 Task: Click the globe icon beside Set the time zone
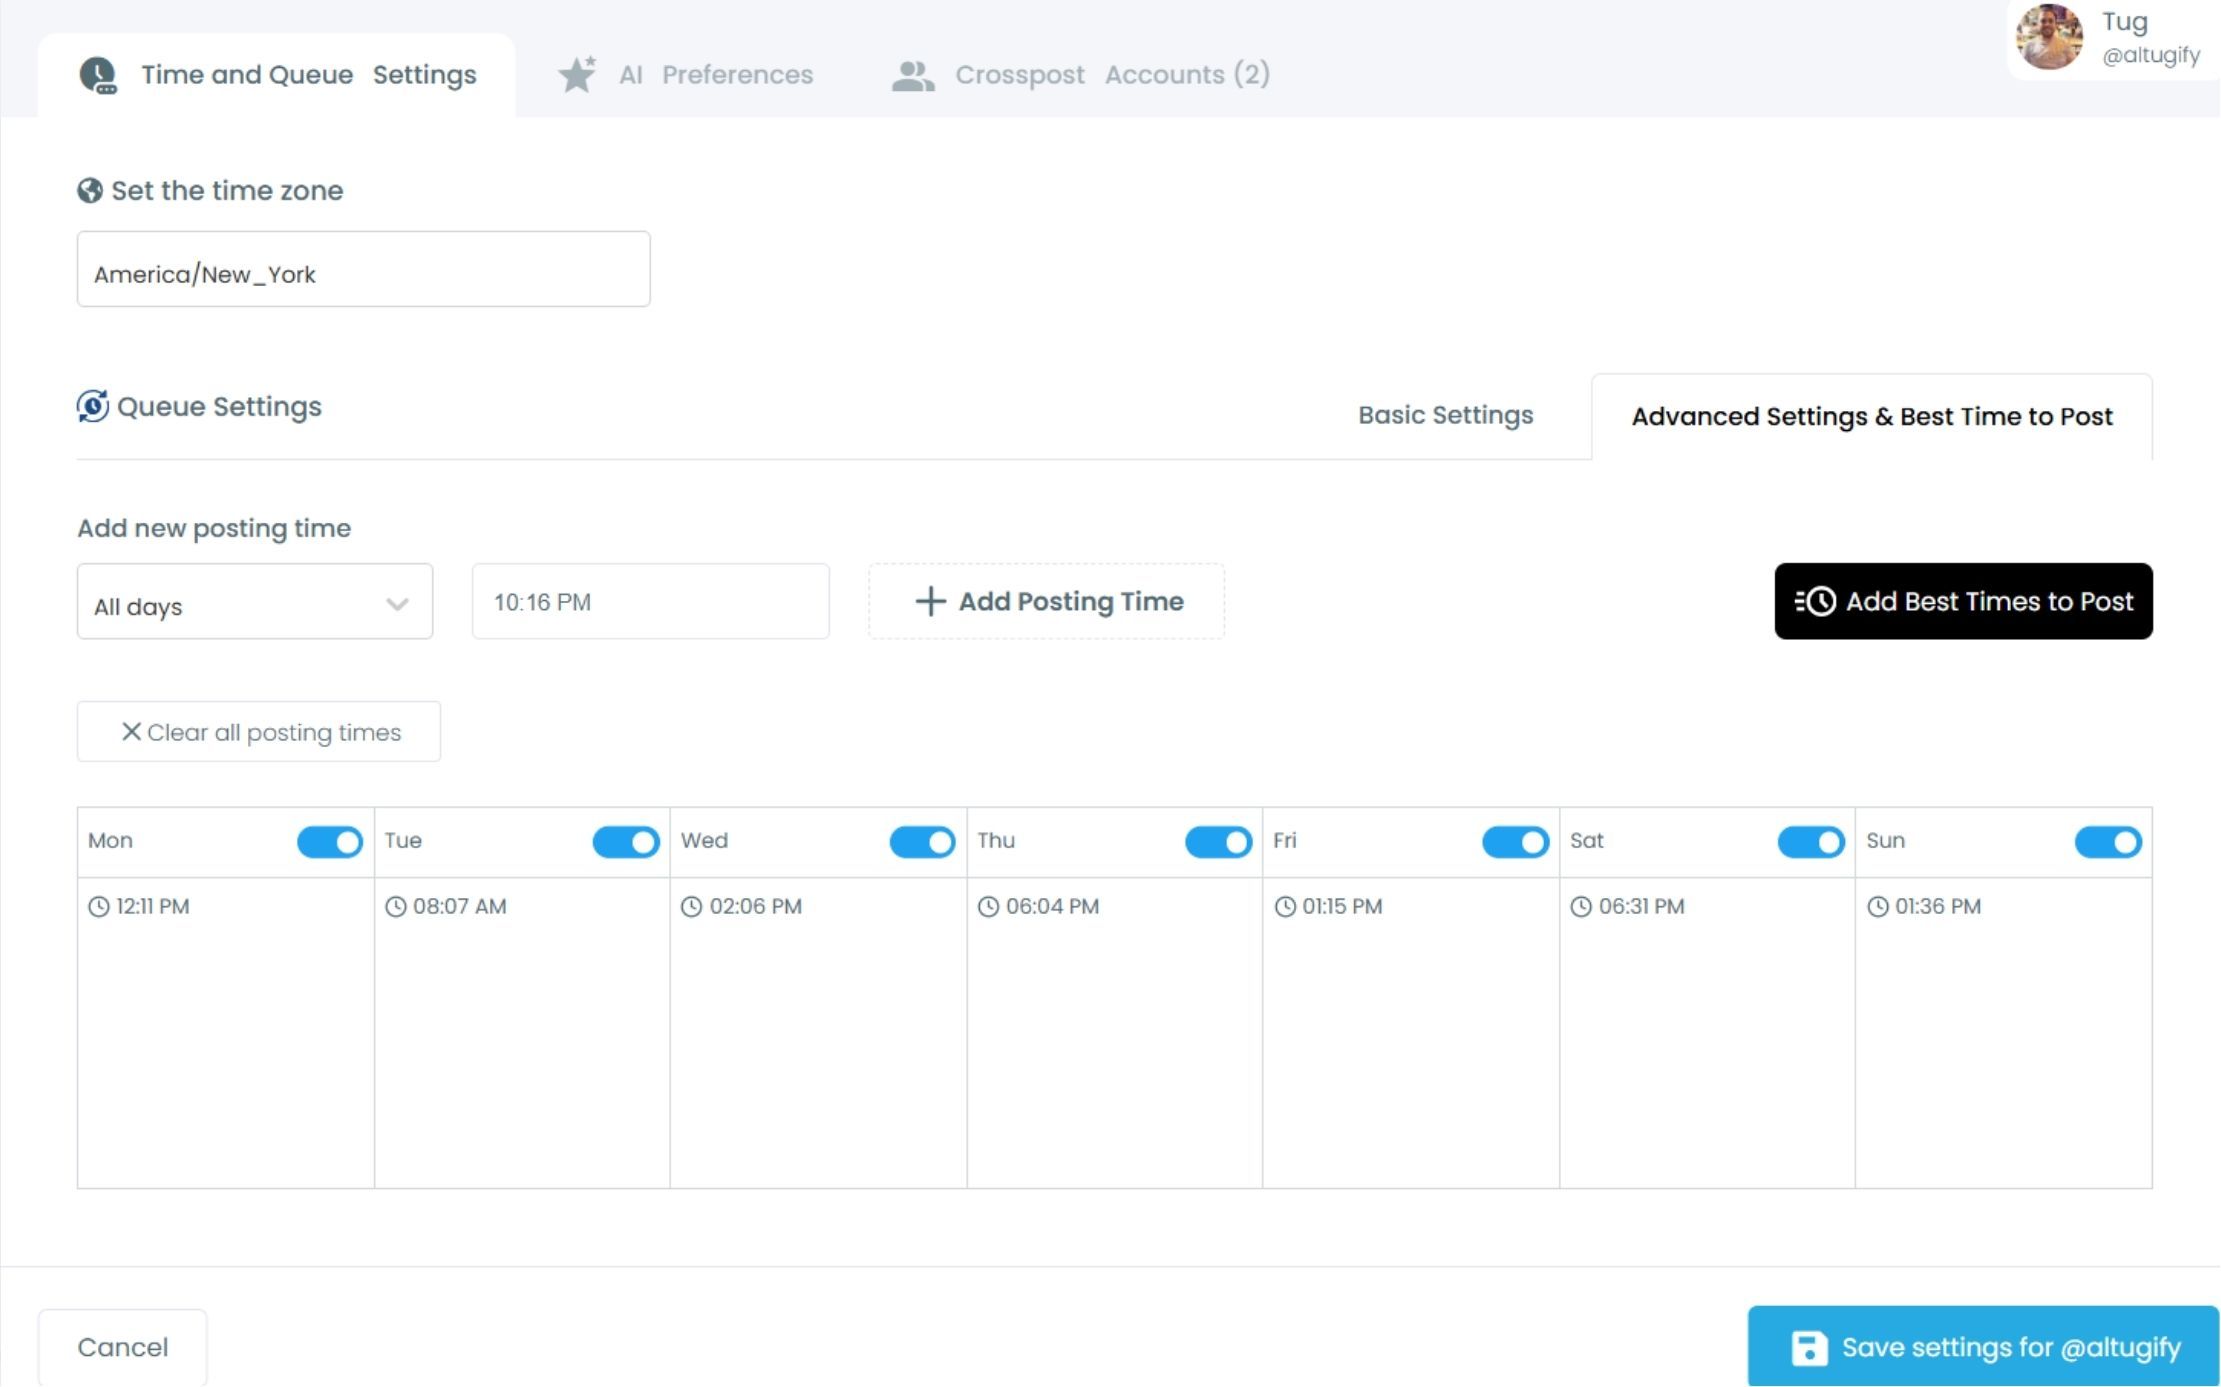[91, 188]
